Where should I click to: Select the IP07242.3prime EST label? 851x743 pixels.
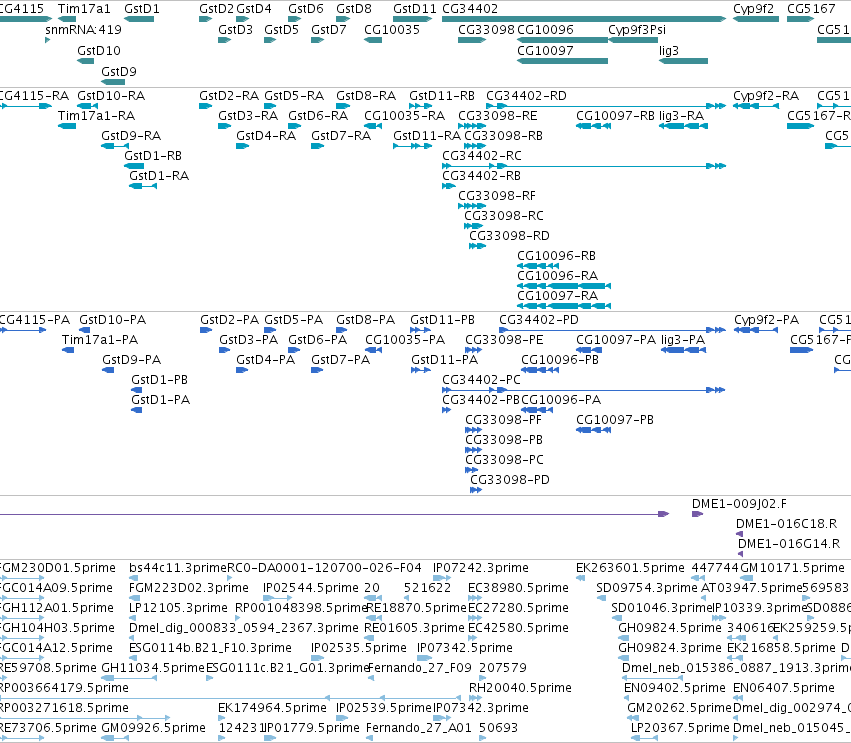coord(481,568)
